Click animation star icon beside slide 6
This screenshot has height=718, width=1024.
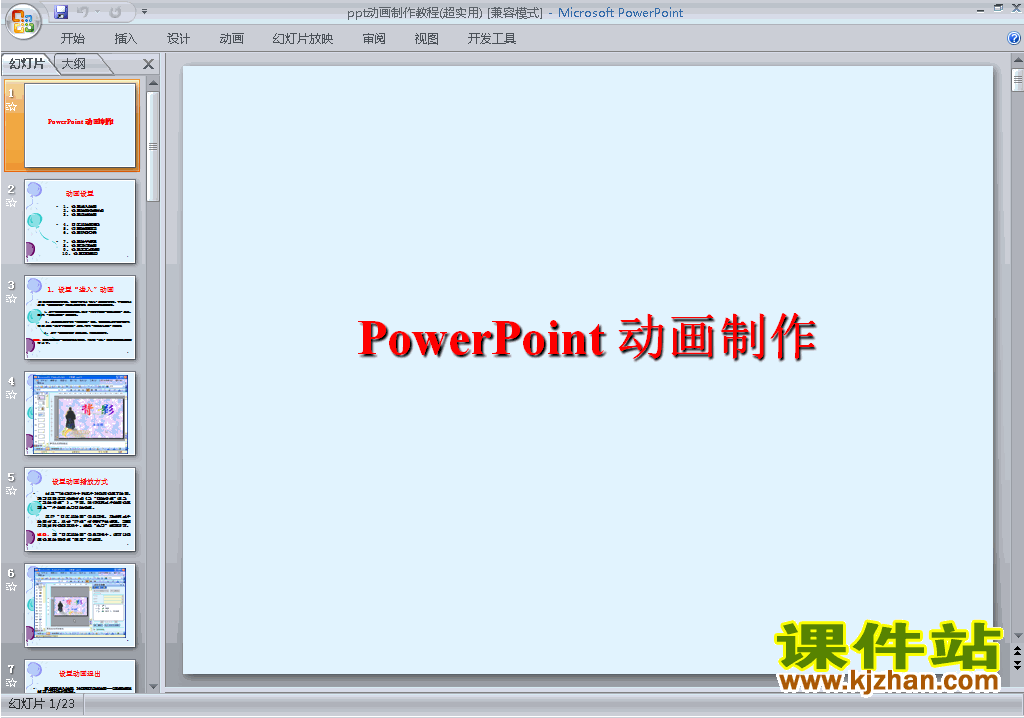11,587
